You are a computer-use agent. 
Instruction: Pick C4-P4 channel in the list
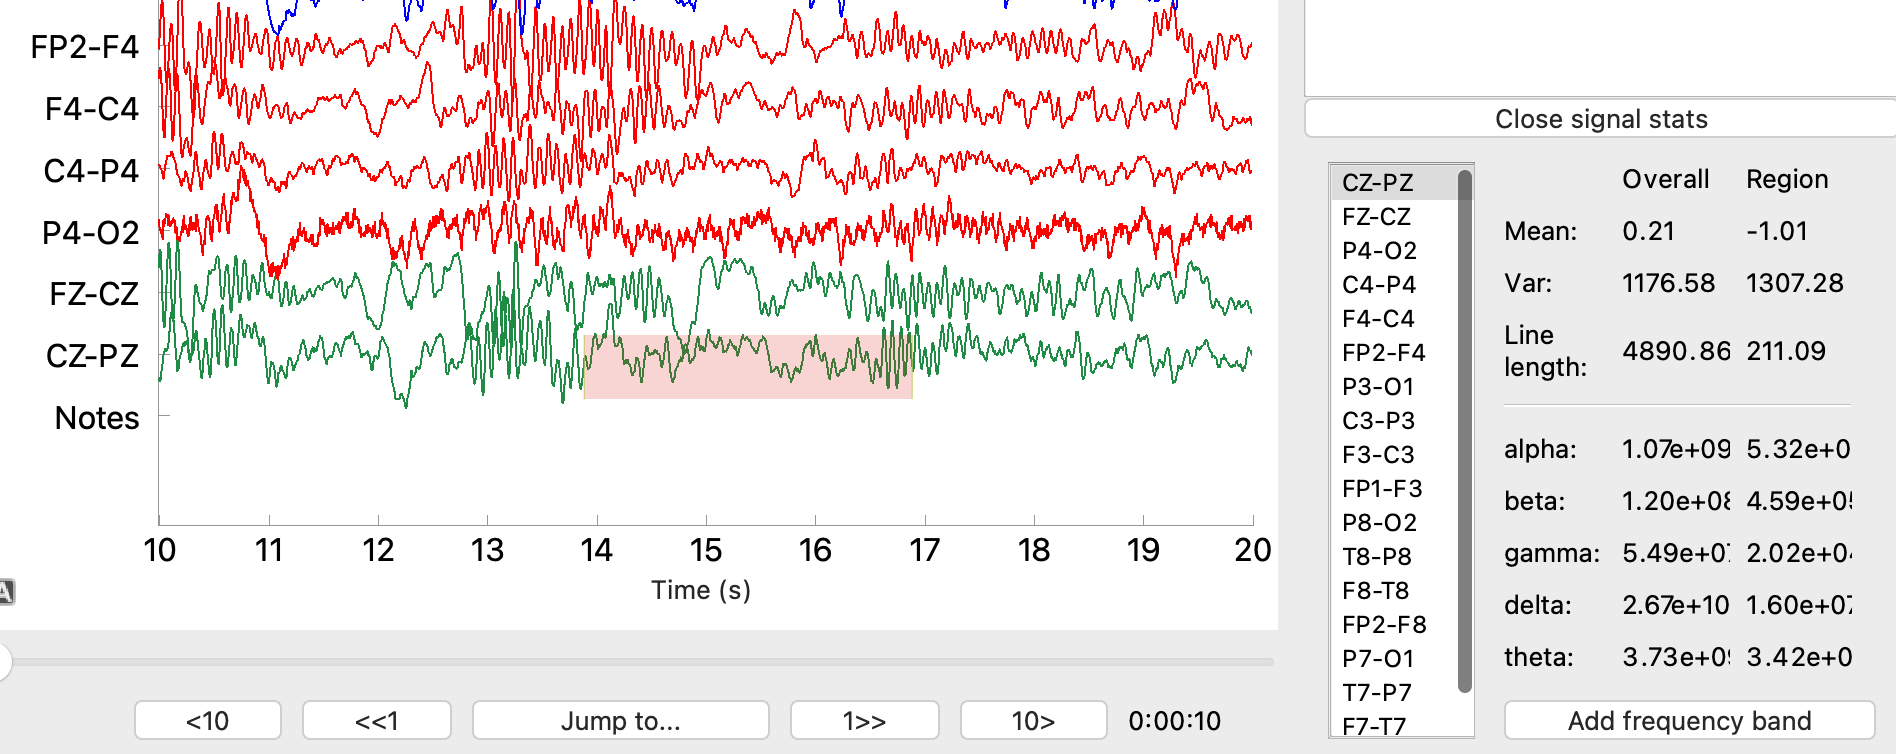(x=1379, y=285)
